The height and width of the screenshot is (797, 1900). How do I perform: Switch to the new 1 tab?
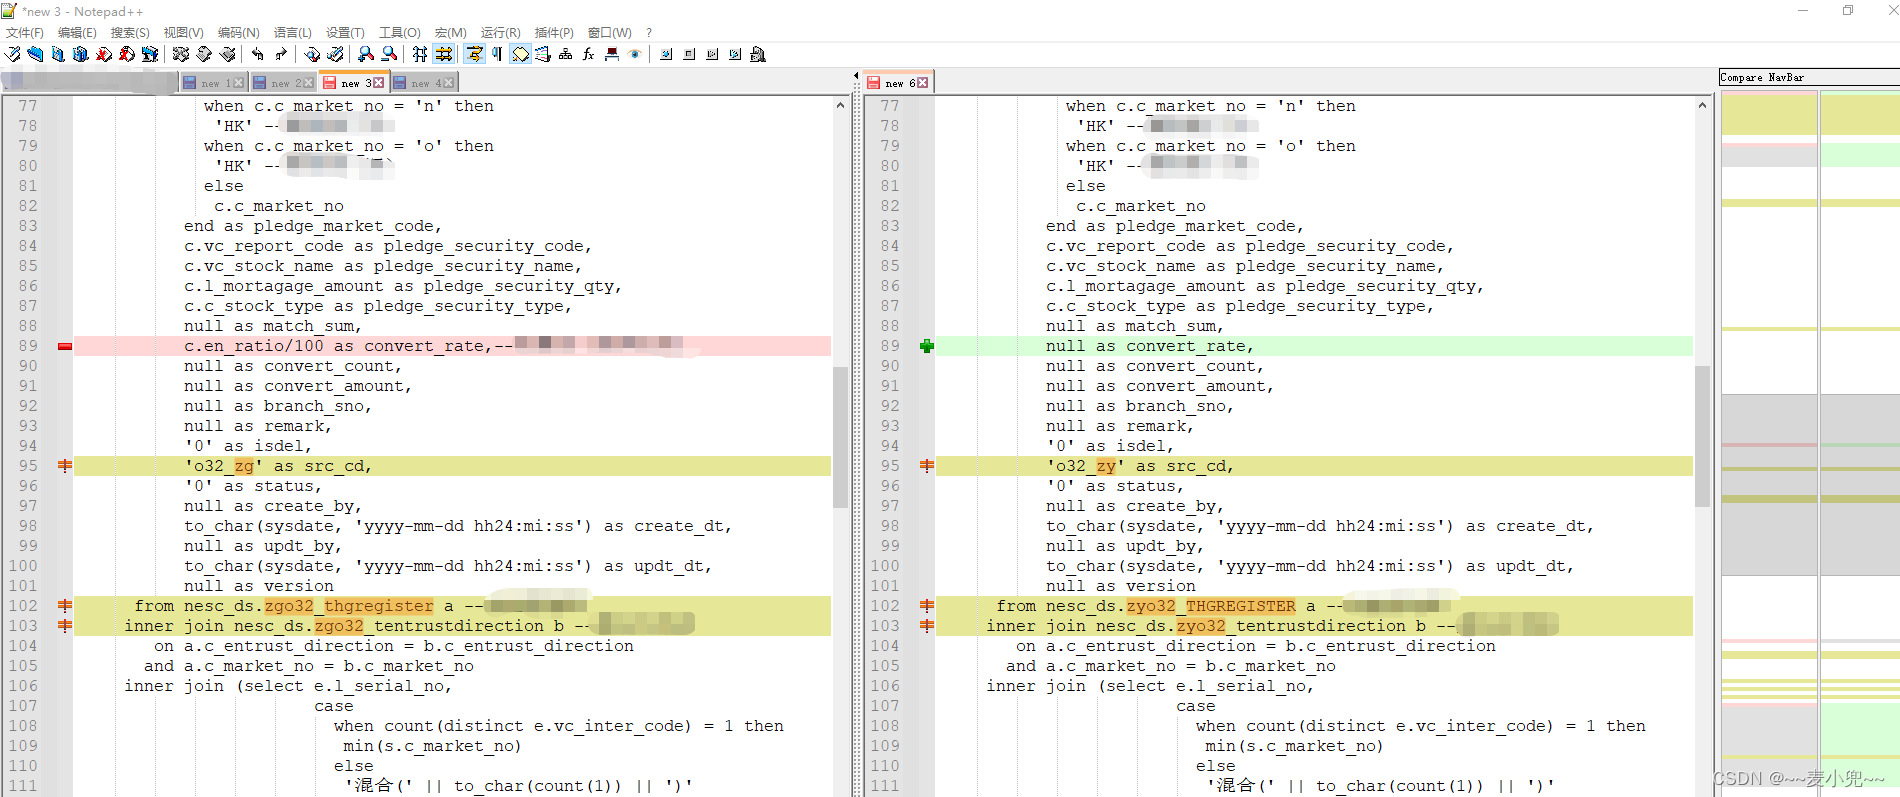213,83
